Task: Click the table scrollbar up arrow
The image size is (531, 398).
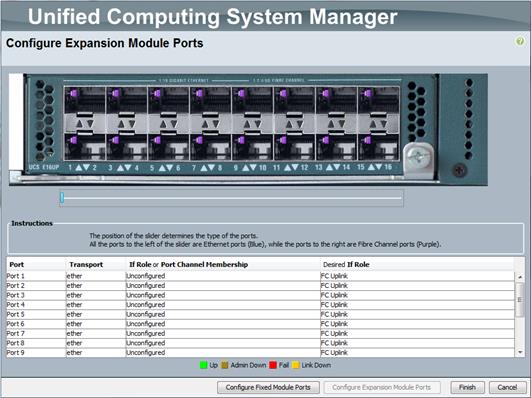Action: tap(520, 277)
